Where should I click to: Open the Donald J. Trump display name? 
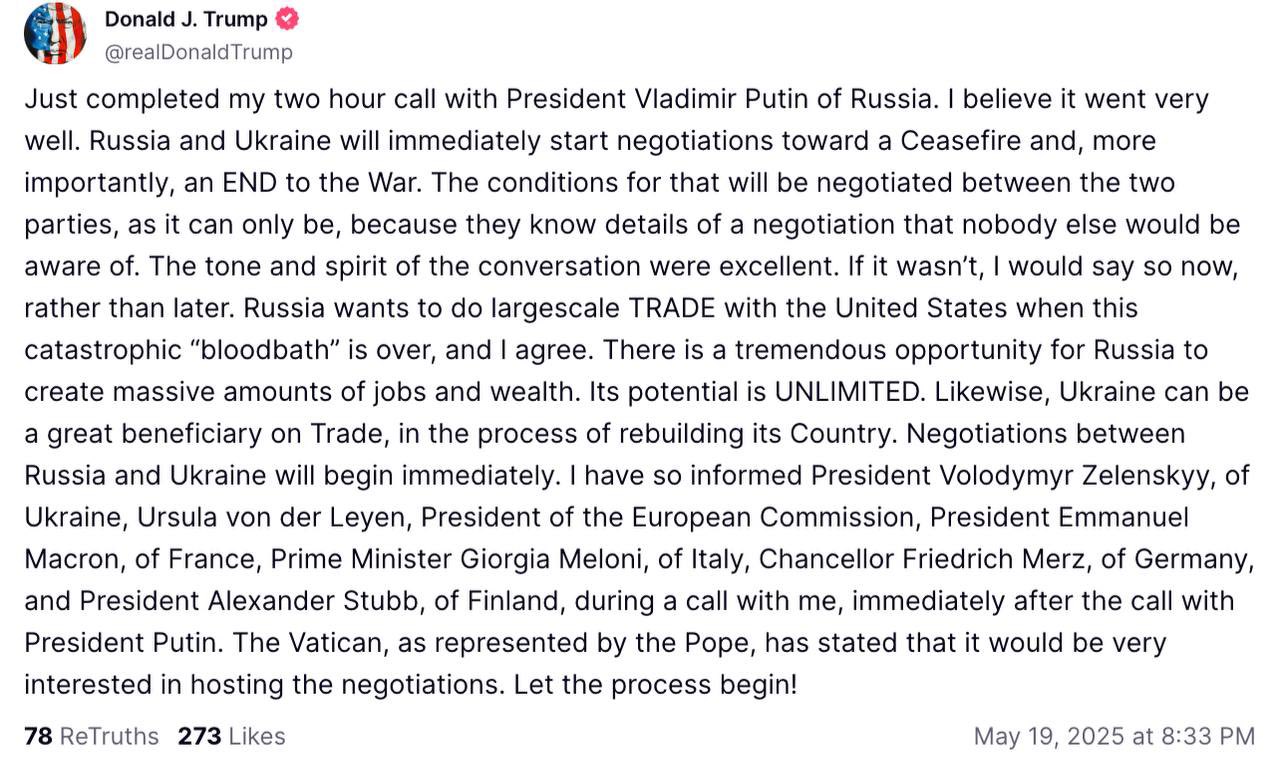pos(186,19)
